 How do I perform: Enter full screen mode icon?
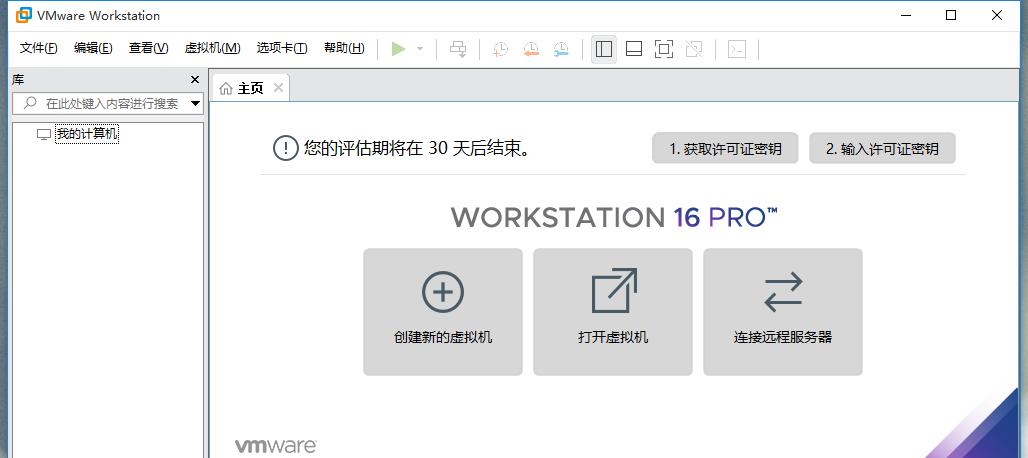click(664, 49)
